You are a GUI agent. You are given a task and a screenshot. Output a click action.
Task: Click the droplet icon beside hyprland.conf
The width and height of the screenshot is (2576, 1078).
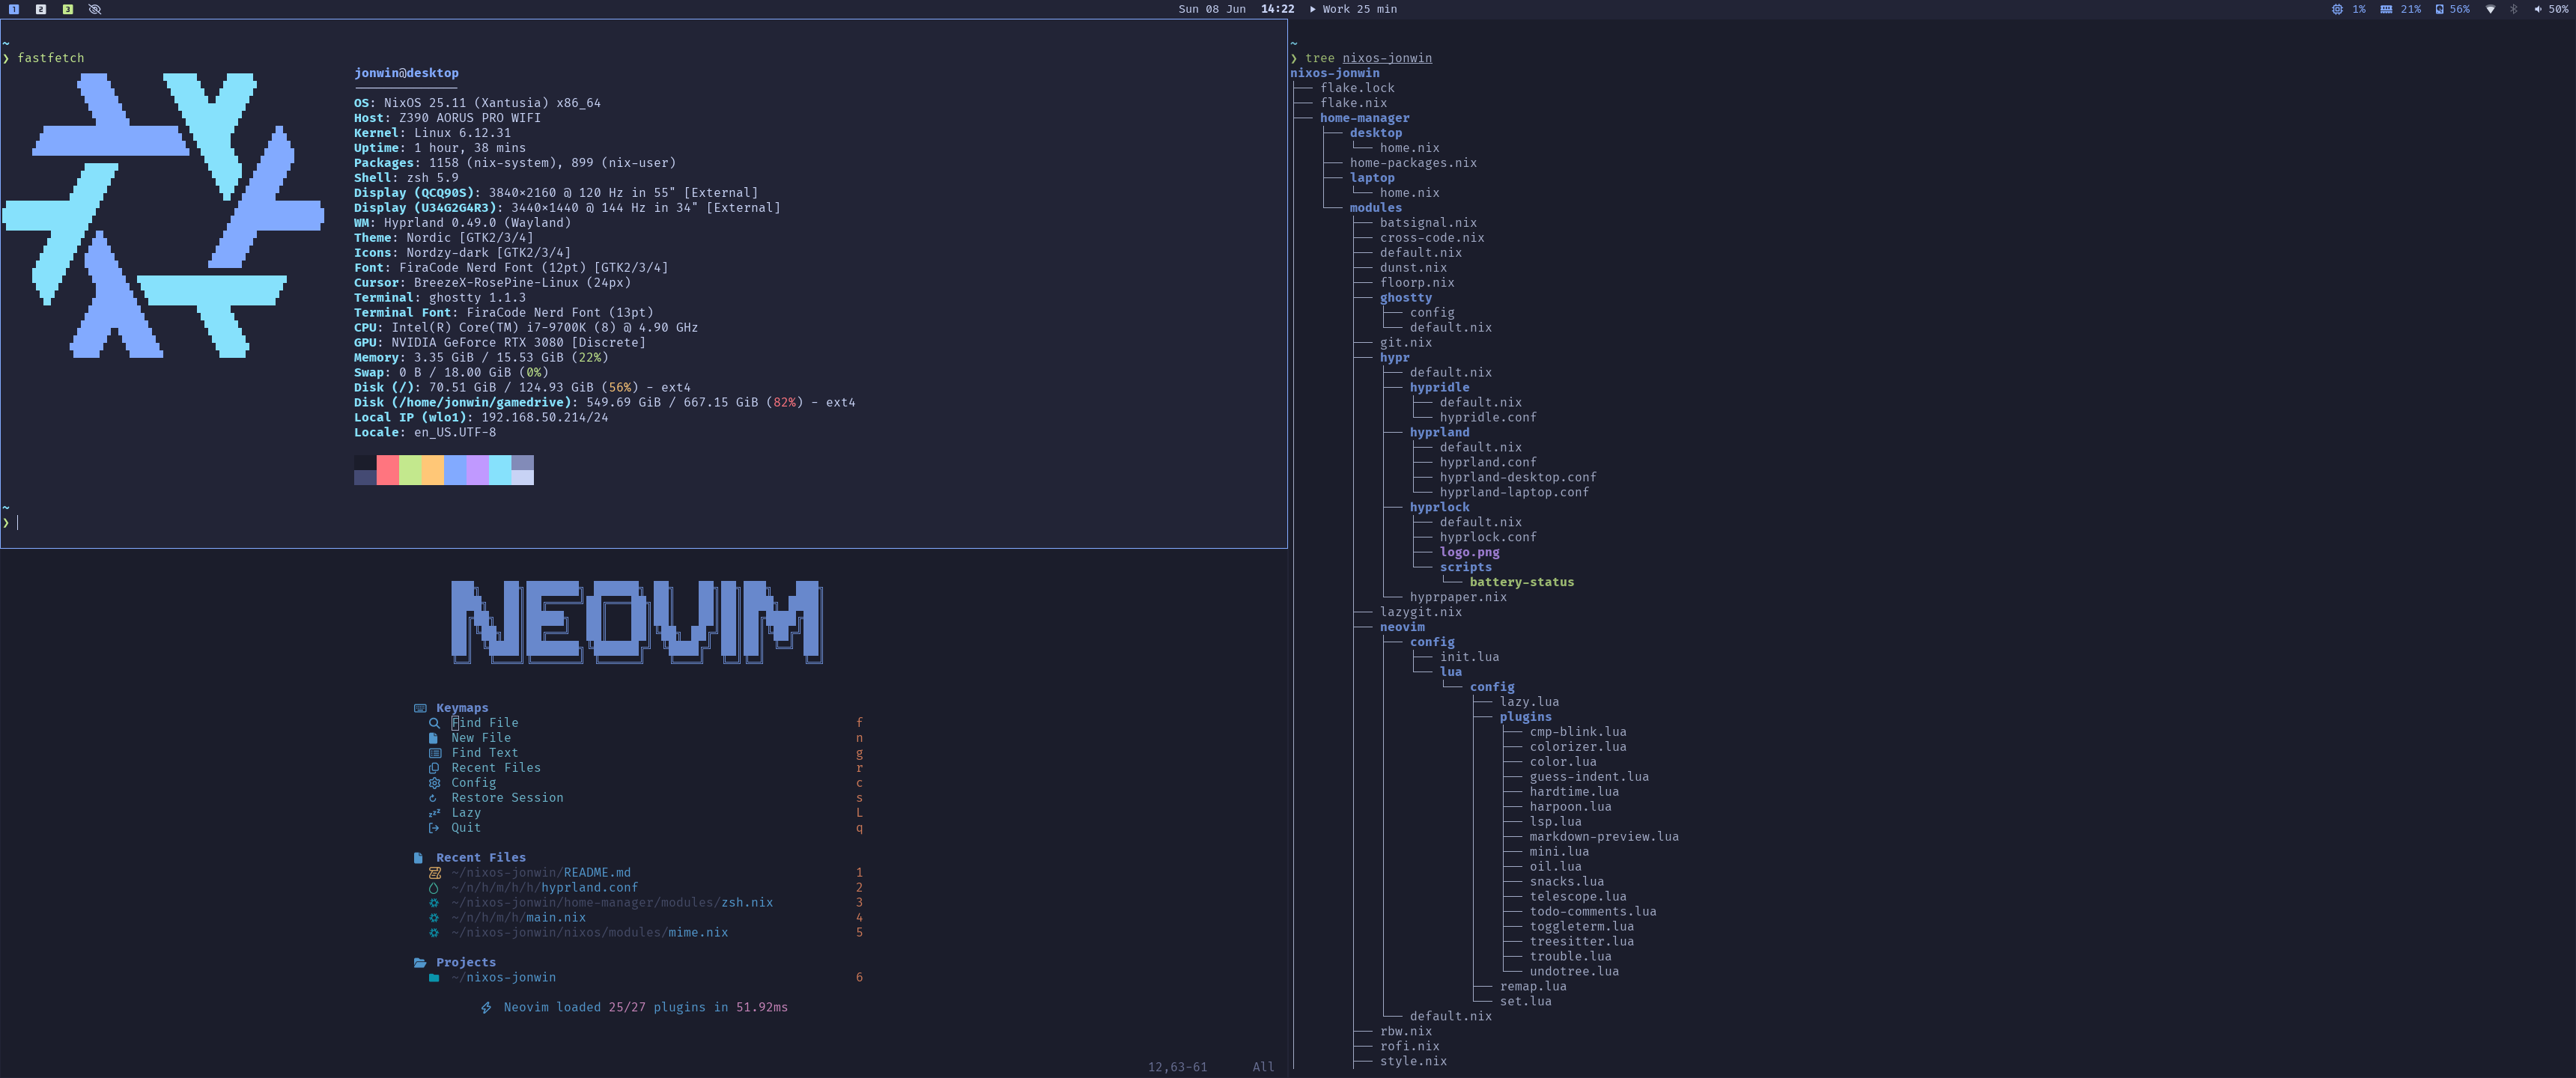pos(434,888)
